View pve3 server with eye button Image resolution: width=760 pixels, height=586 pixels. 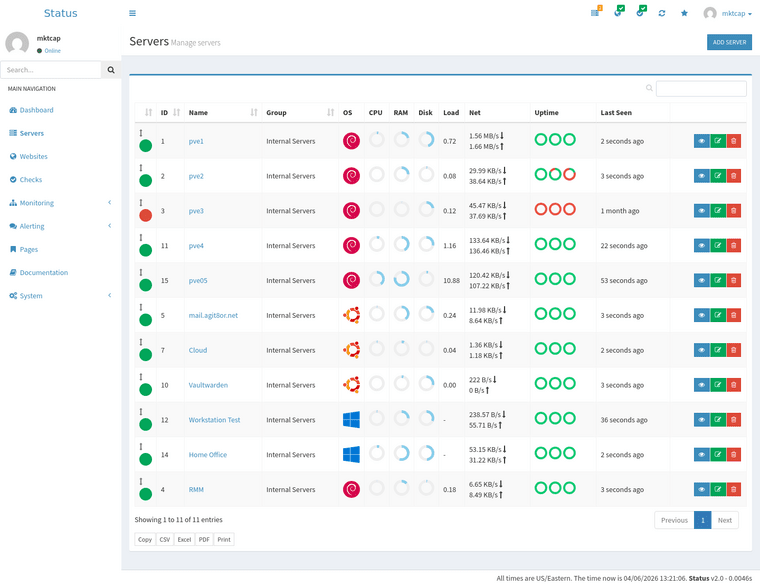point(701,211)
